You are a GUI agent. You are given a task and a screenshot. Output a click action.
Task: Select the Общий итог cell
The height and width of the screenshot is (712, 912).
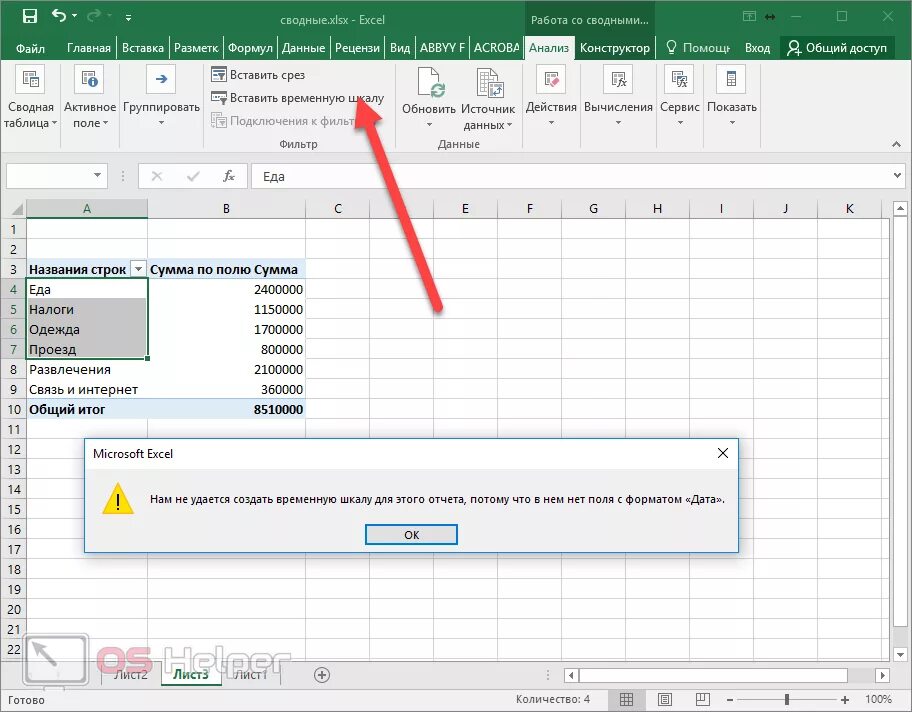(x=87, y=409)
